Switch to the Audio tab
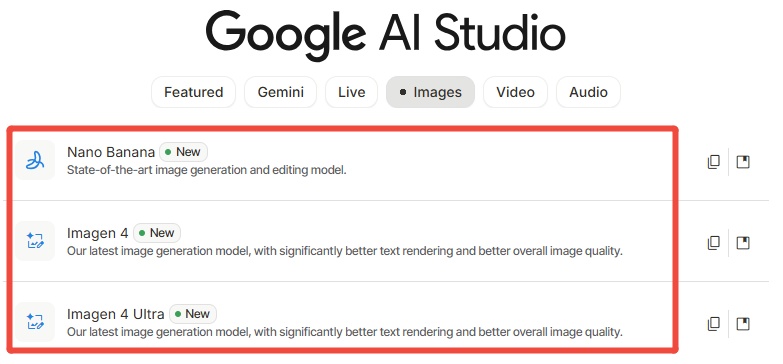 (588, 92)
